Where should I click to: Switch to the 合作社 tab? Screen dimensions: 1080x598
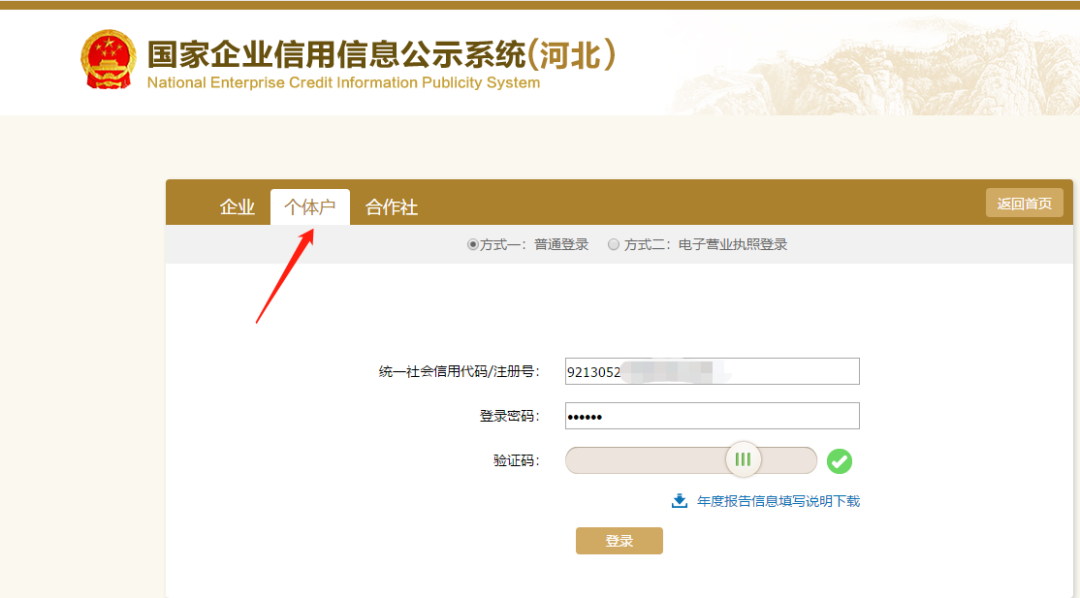390,206
